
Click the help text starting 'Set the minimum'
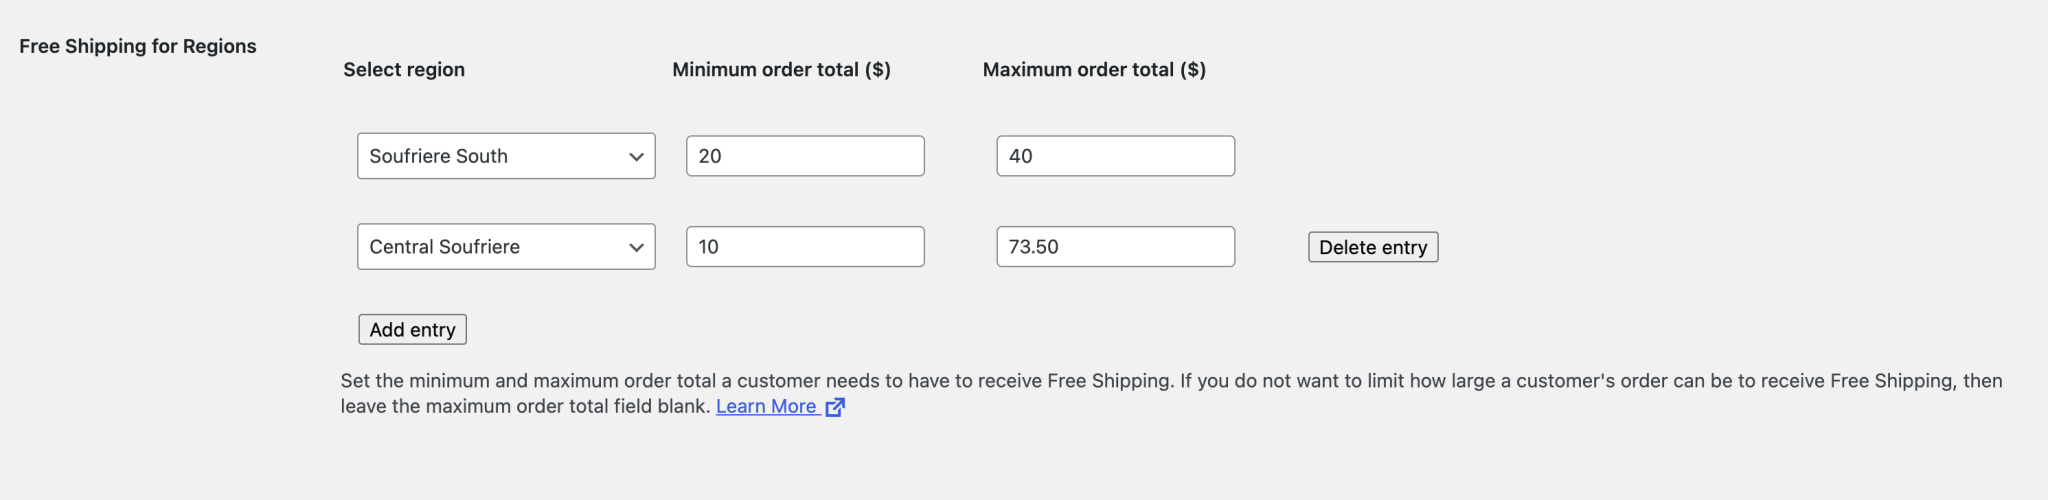(x=1171, y=393)
